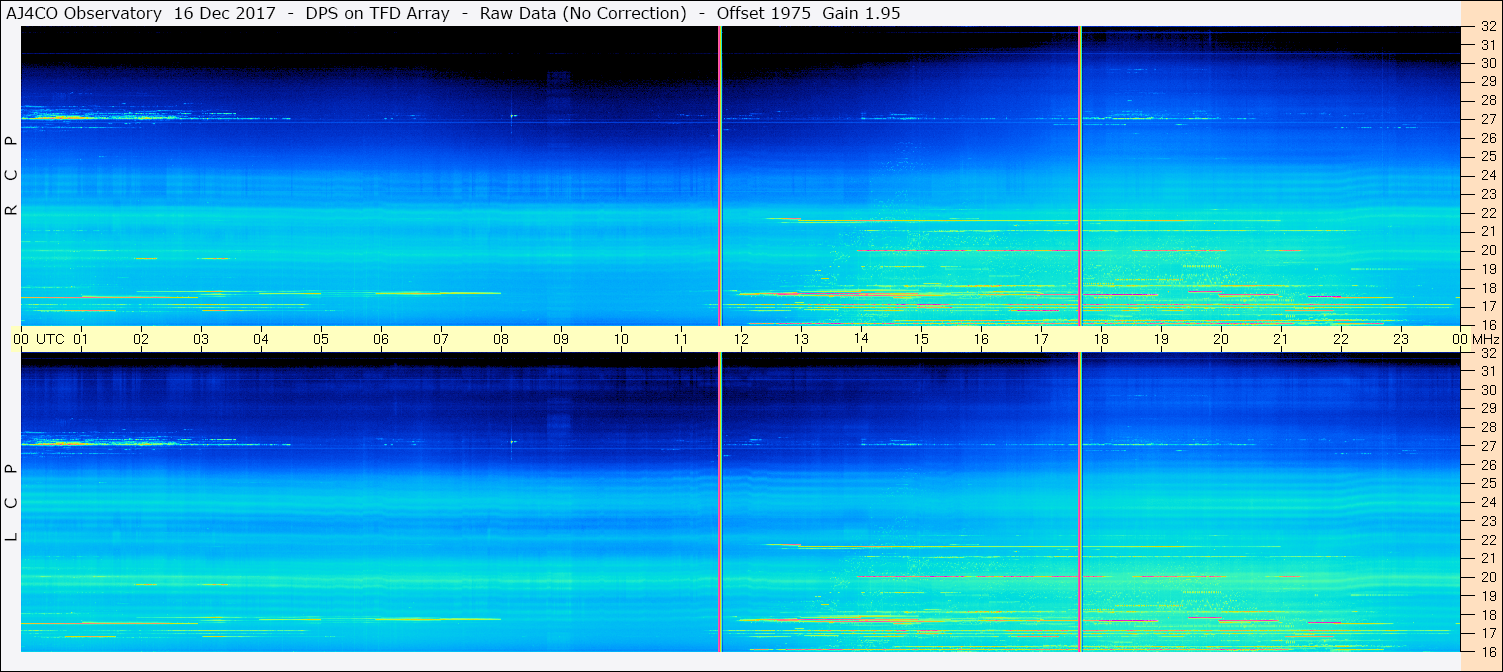Image resolution: width=1503 pixels, height=672 pixels.
Task: Click the RCP vertical calibration line before 18 UTC
Action: click(1080, 176)
